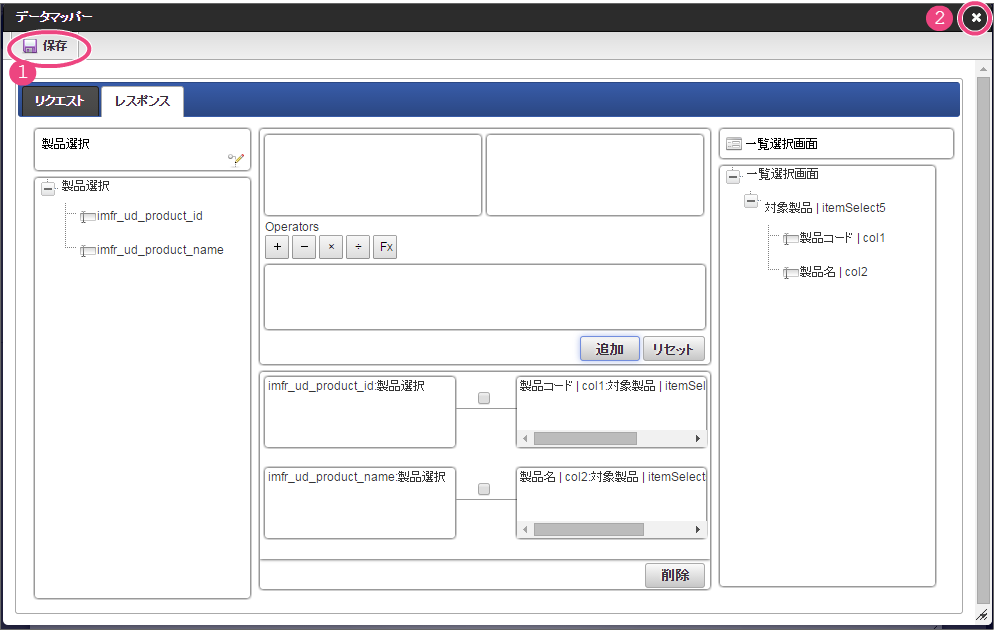
Task: Click the resize grip at dialog corner
Action: (x=983, y=614)
